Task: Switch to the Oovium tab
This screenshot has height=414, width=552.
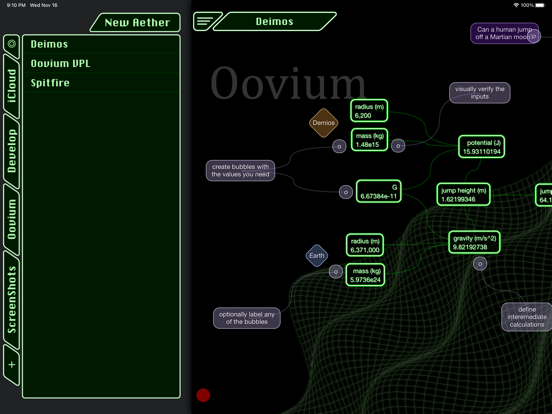Action: pyautogui.click(x=12, y=219)
